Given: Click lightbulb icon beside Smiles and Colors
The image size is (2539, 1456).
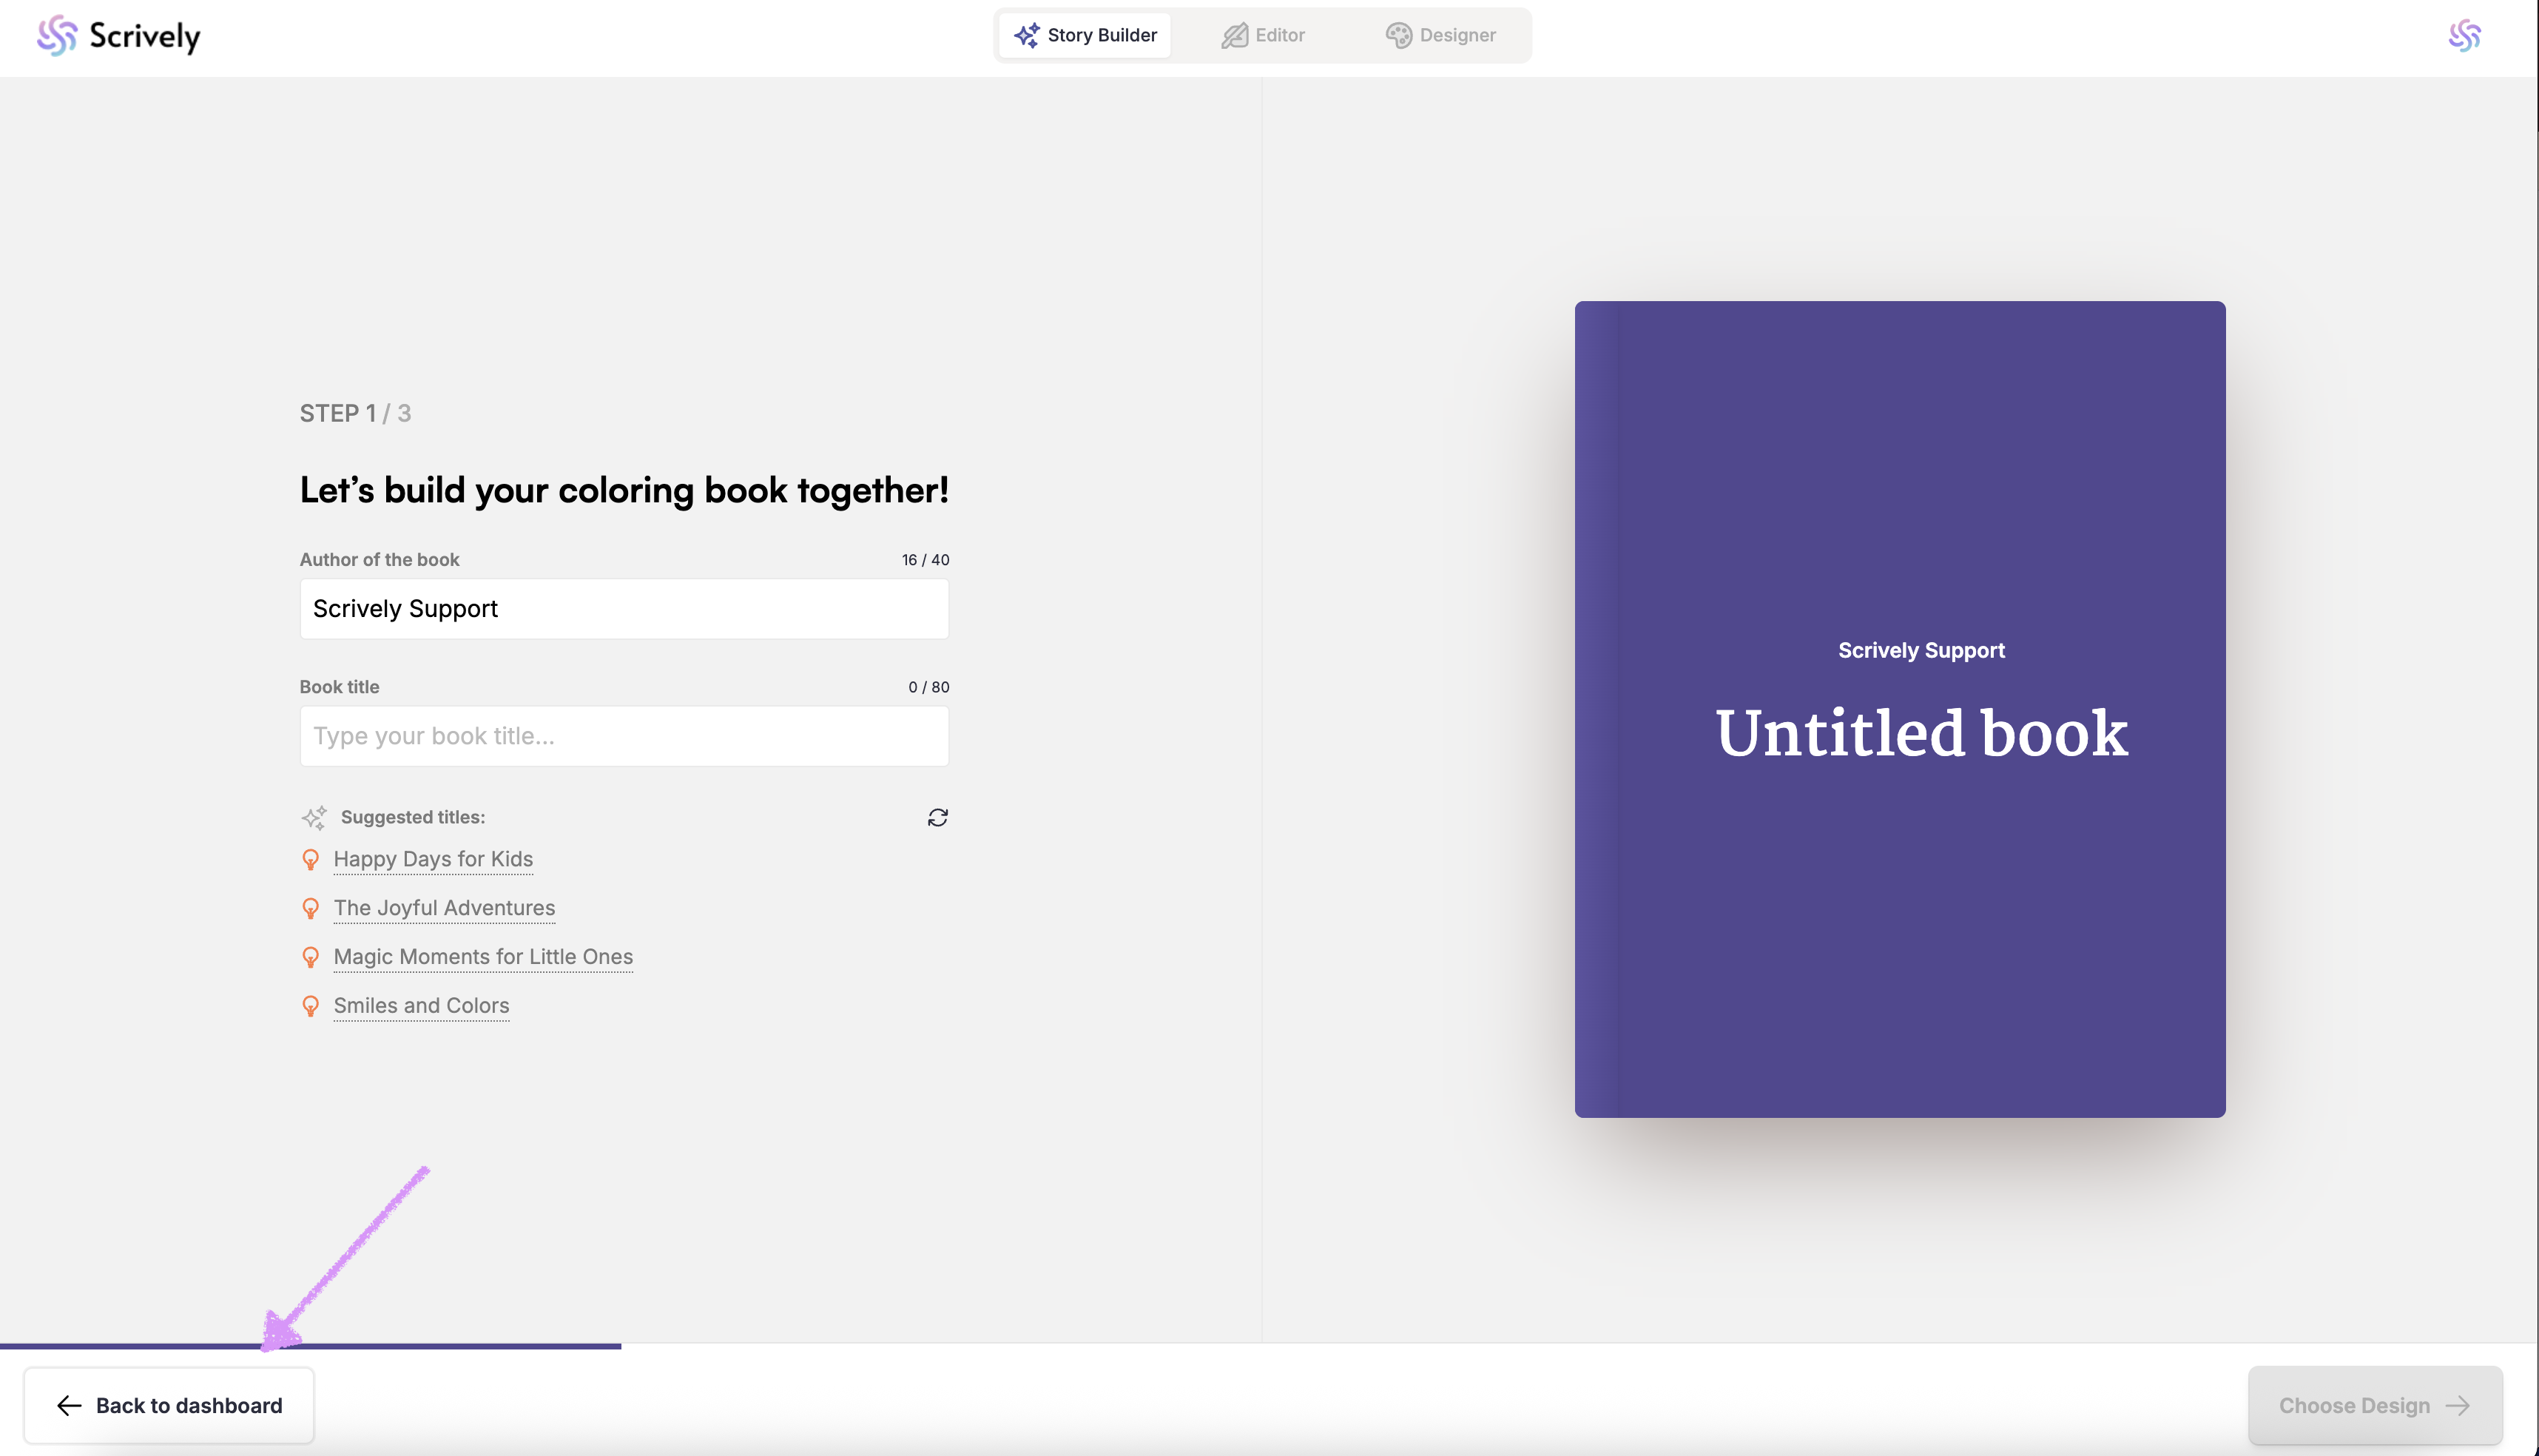Looking at the screenshot, I should pos(311,1006).
